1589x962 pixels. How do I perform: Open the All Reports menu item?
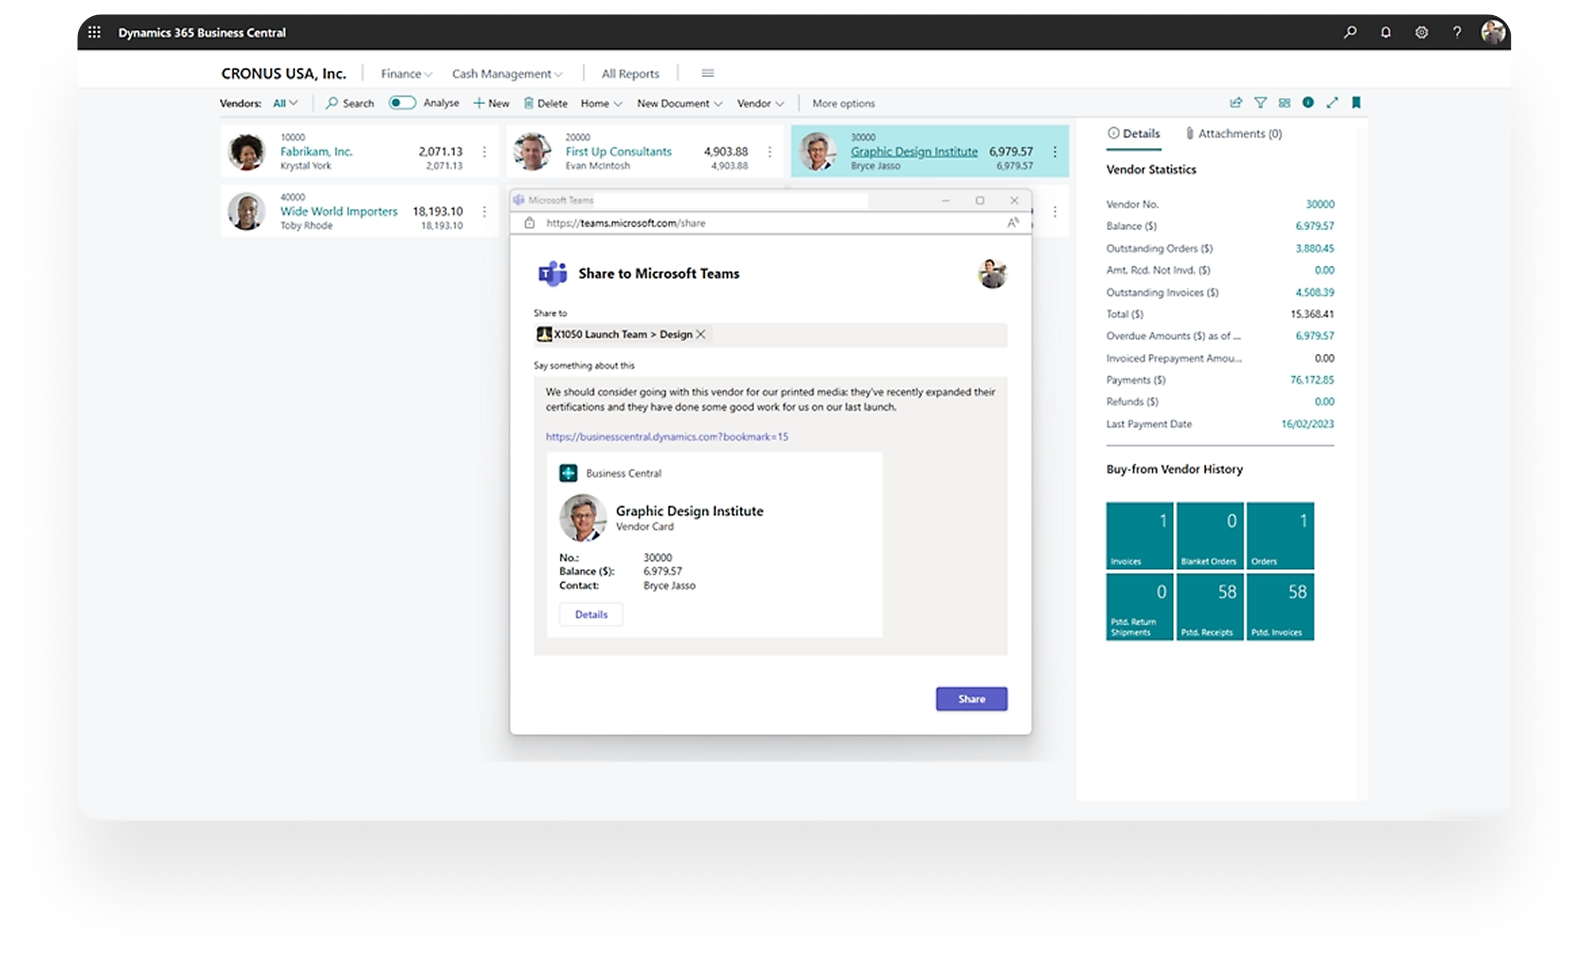(x=630, y=74)
